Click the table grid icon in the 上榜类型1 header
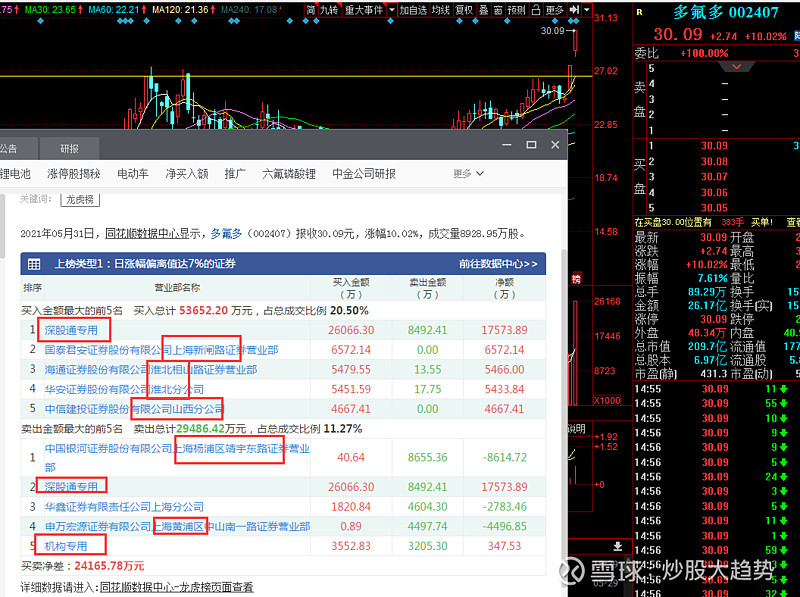Screen dimensions: 800x597 tap(34, 264)
